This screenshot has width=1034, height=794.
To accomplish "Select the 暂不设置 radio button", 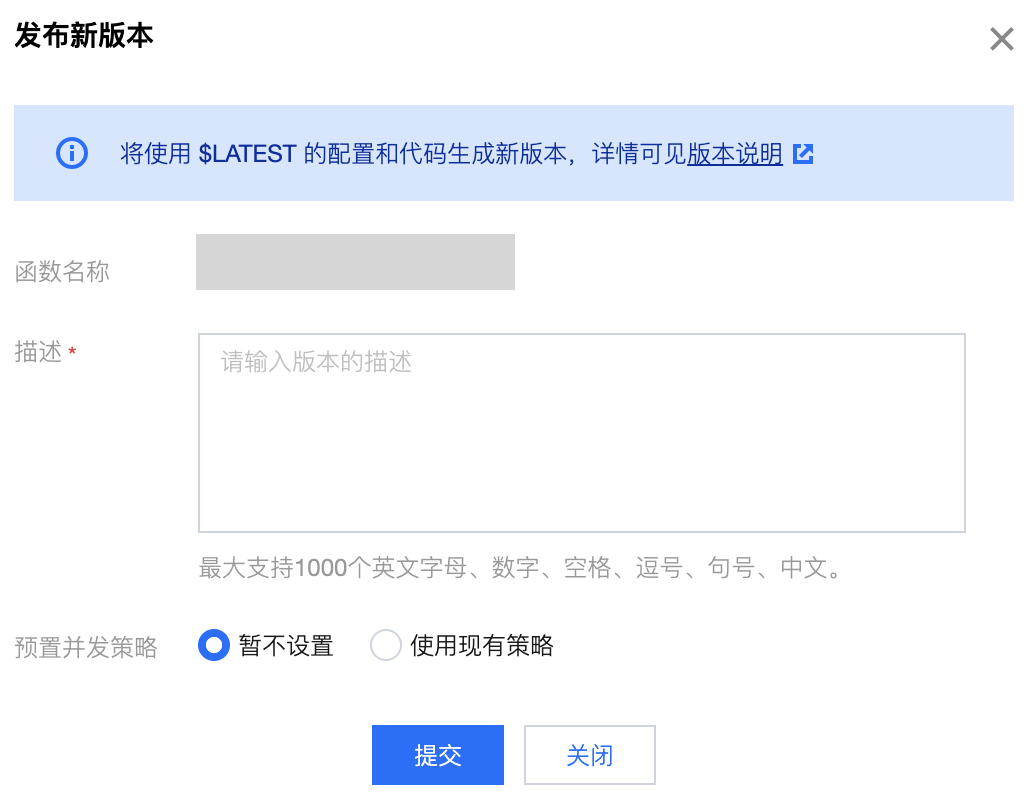I will coord(214,645).
